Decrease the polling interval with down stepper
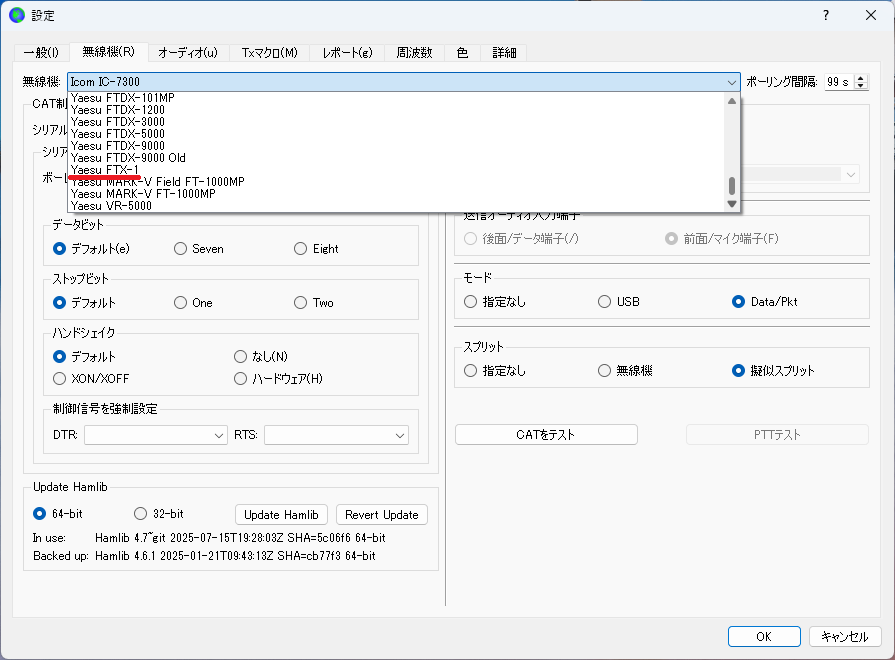Image resolution: width=895 pixels, height=660 pixels. point(861,86)
